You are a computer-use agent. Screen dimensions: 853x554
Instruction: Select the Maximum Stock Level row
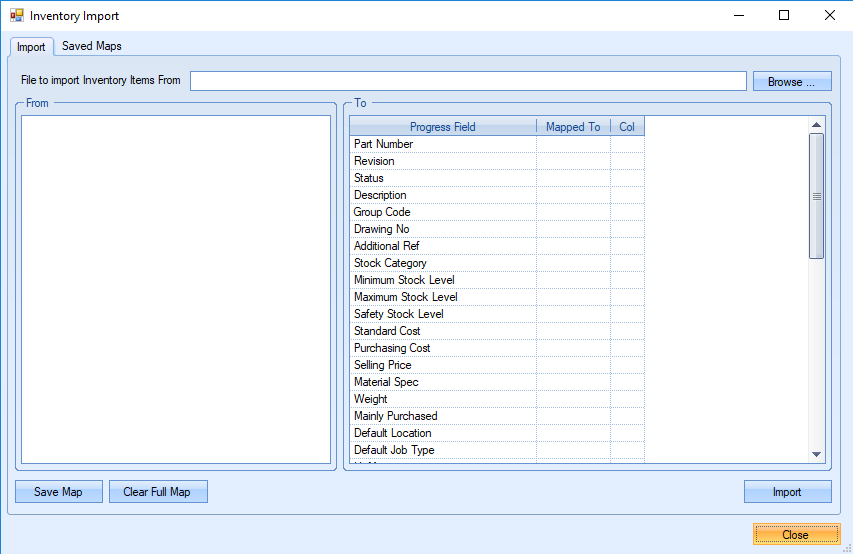pos(497,297)
